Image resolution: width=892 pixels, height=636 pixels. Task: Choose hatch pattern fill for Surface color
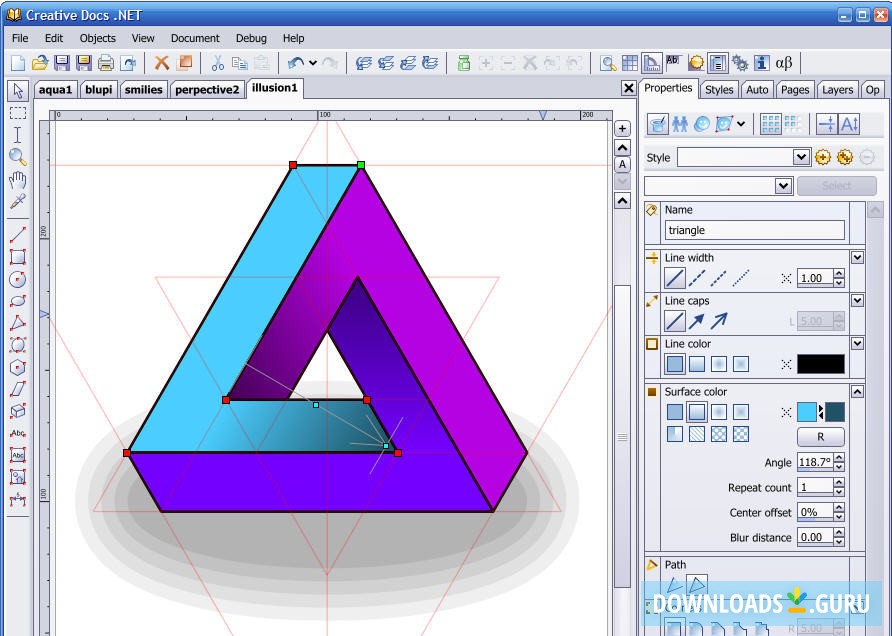[x=697, y=434]
